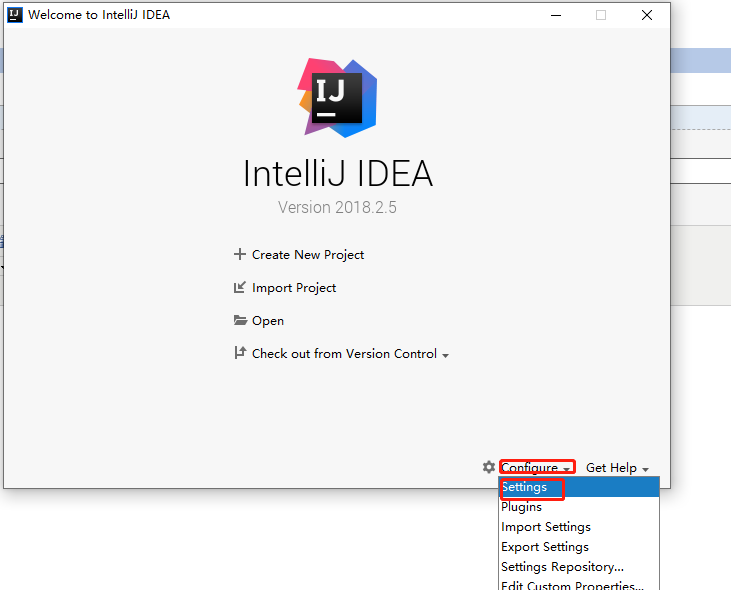Viewport: 731px width, 590px height.
Task: Open the Get Help dropdown
Action: [617, 467]
